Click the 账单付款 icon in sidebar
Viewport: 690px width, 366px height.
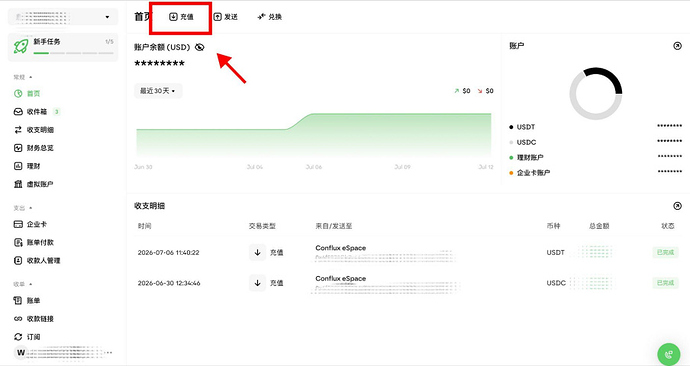coord(18,242)
